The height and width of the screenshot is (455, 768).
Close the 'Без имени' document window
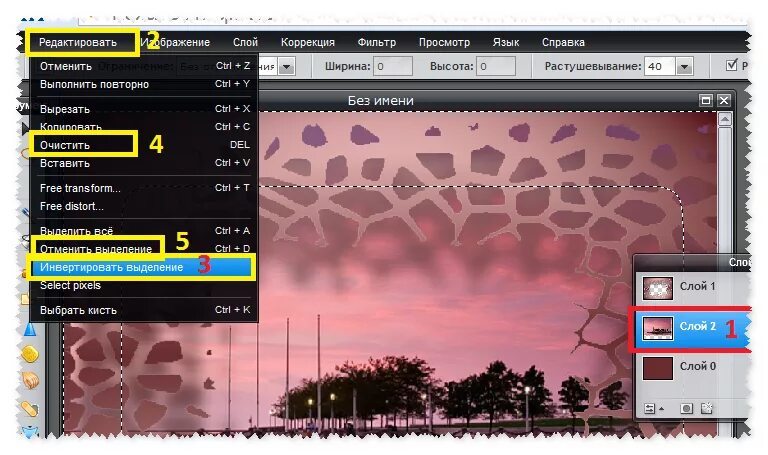(x=724, y=100)
